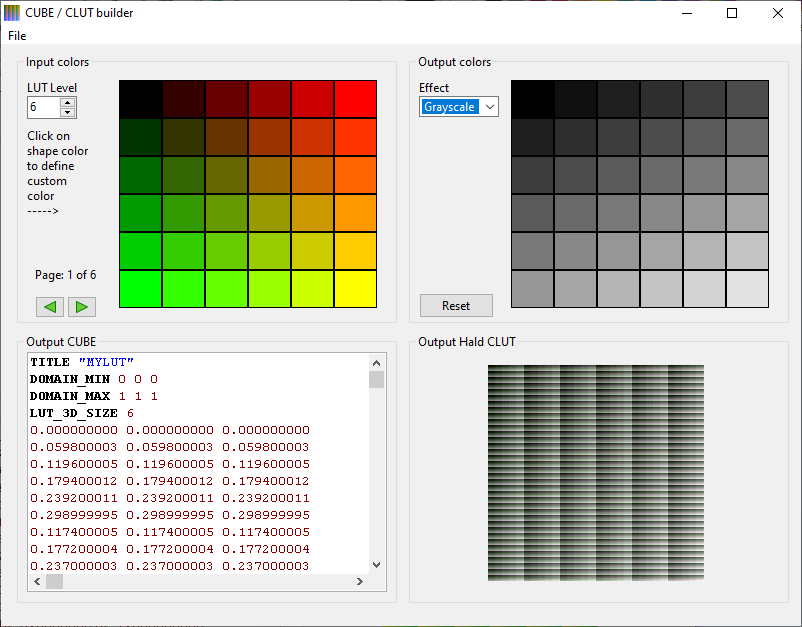
Task: Select the bright green input color swatch
Action: (141, 289)
